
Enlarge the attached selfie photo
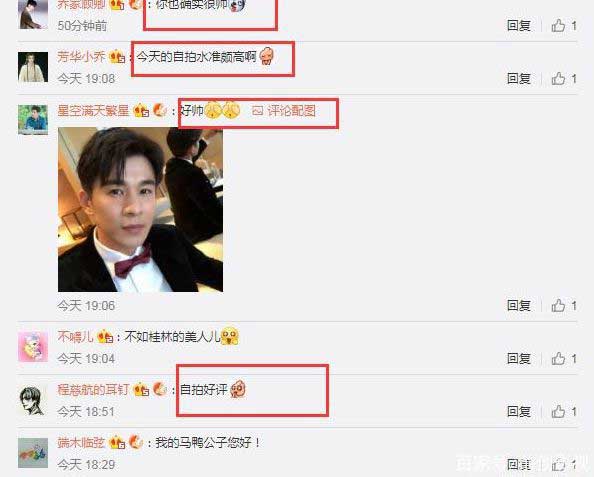pos(140,210)
